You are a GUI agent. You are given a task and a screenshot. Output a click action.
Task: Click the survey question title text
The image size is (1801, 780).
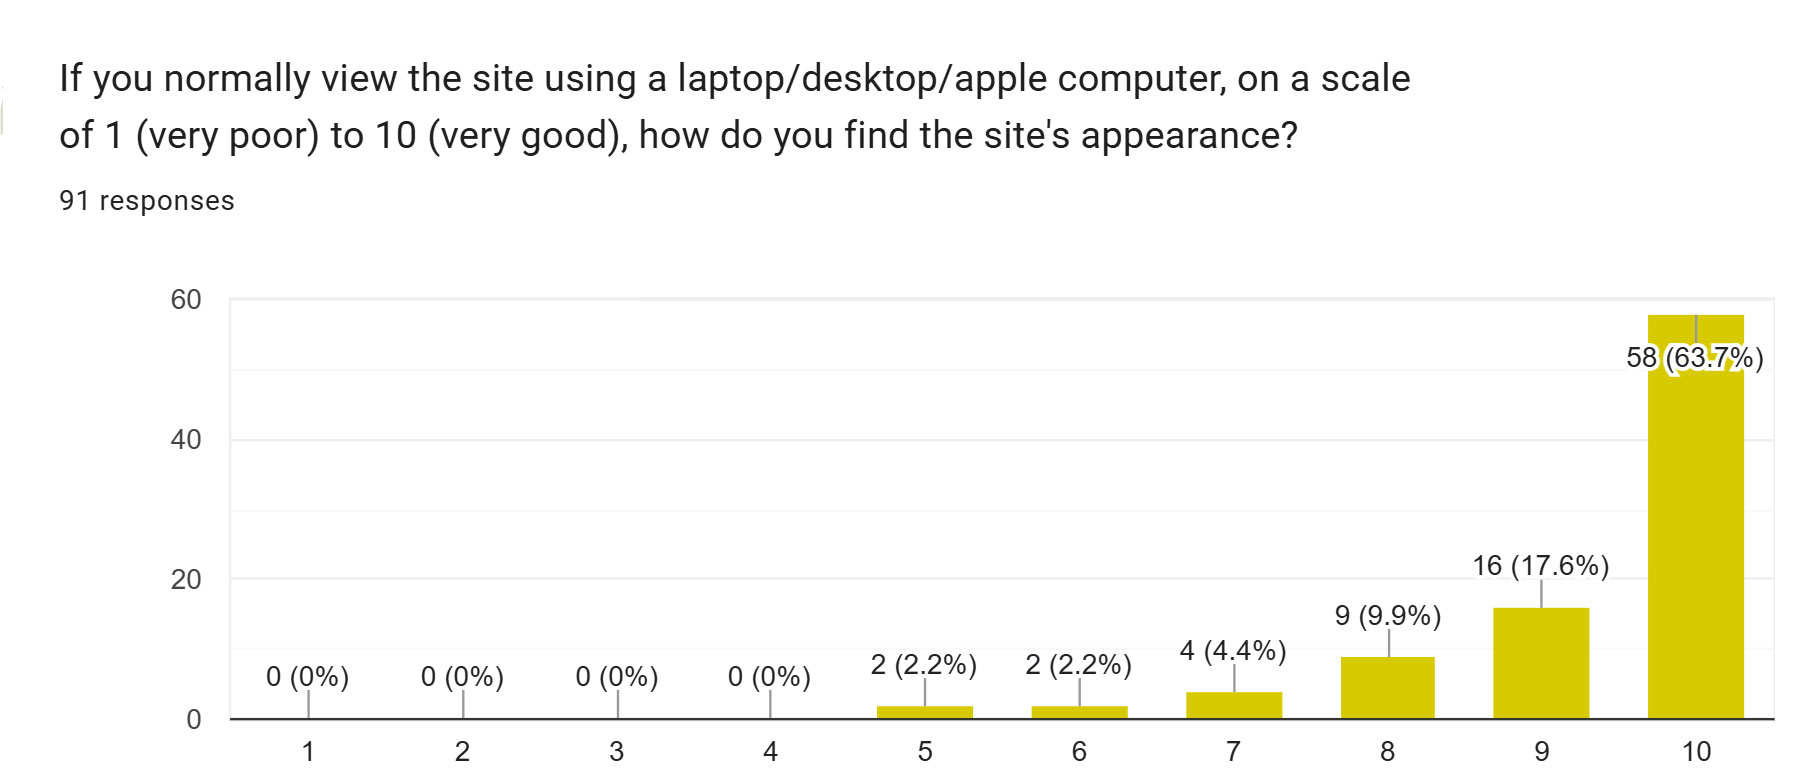[734, 106]
